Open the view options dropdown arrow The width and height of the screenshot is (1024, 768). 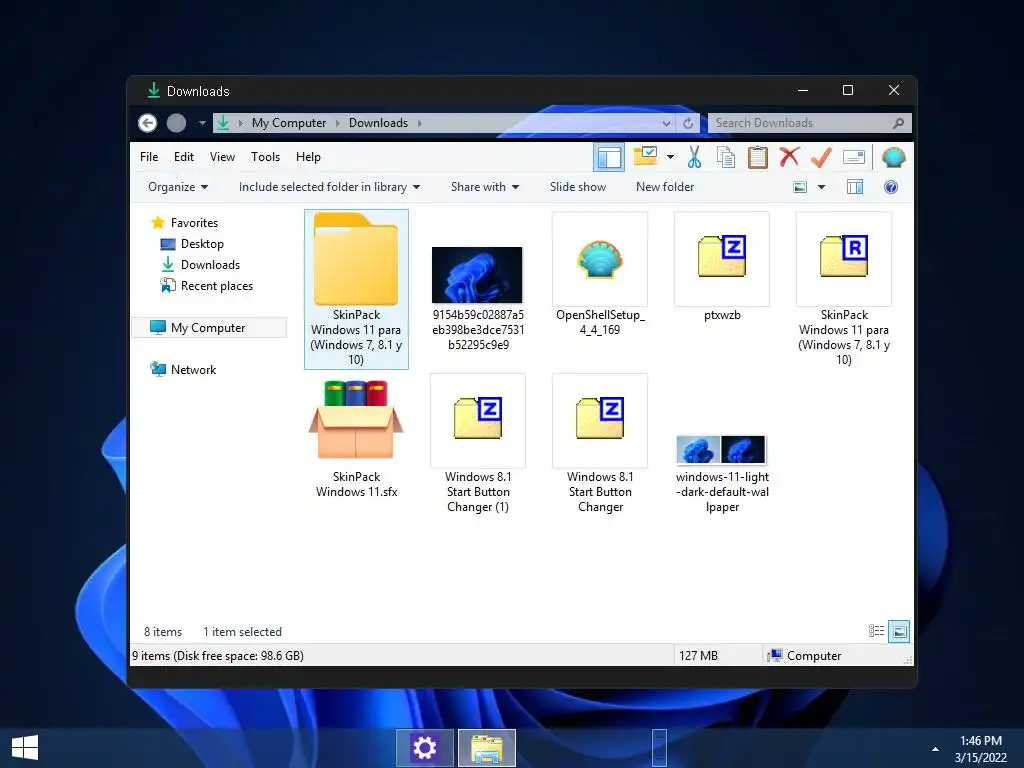coord(822,187)
